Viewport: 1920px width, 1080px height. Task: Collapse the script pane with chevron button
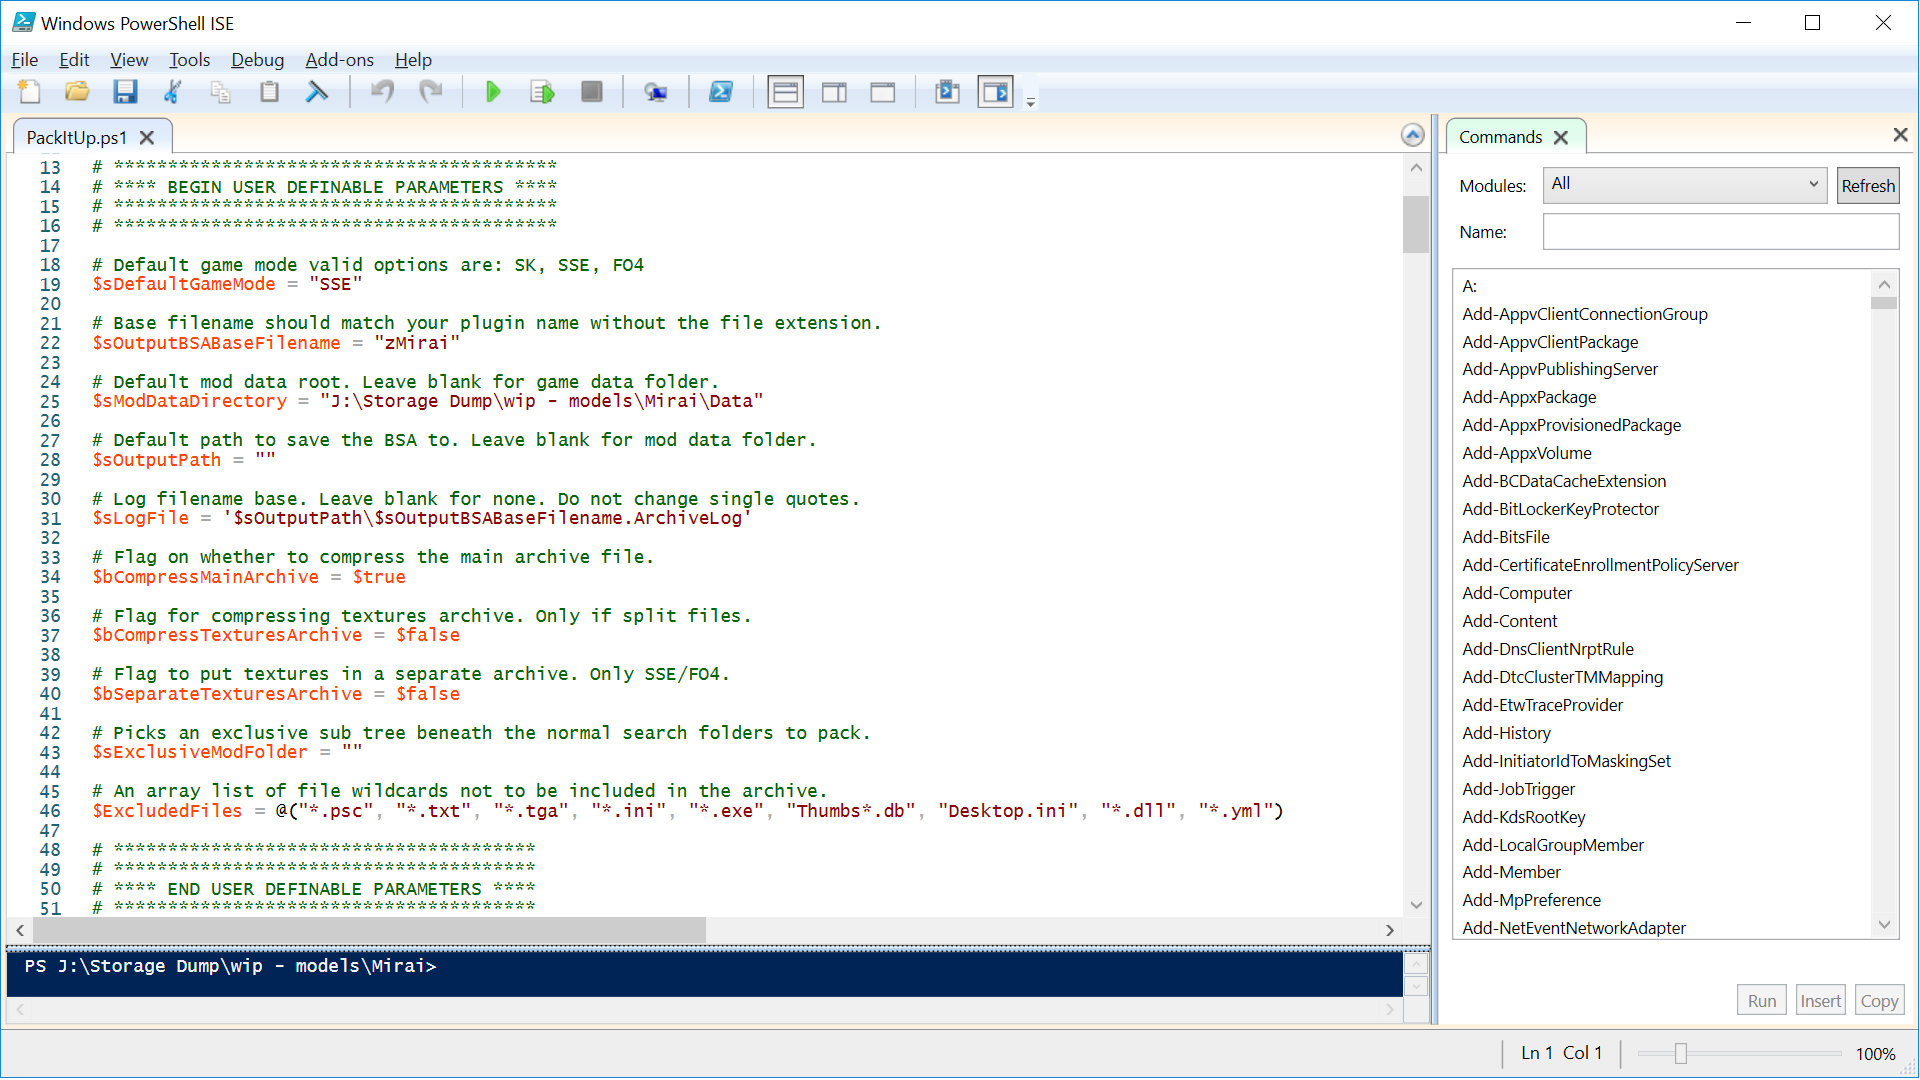pyautogui.click(x=1412, y=135)
